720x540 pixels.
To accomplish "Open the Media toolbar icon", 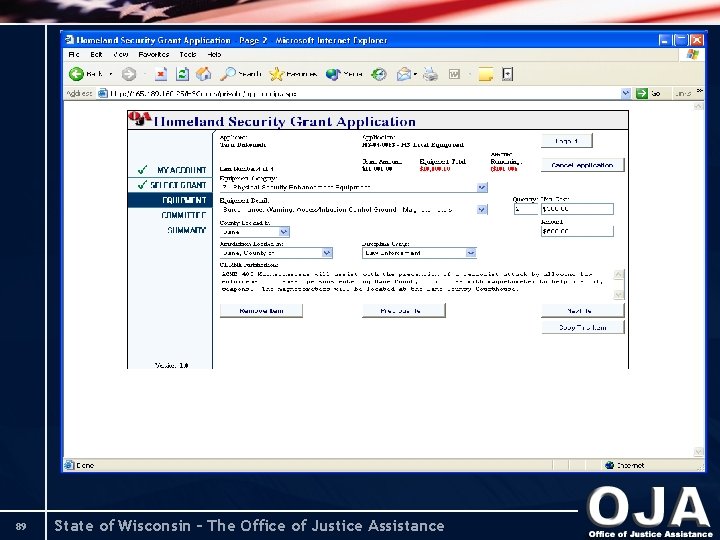I will tap(332, 74).
